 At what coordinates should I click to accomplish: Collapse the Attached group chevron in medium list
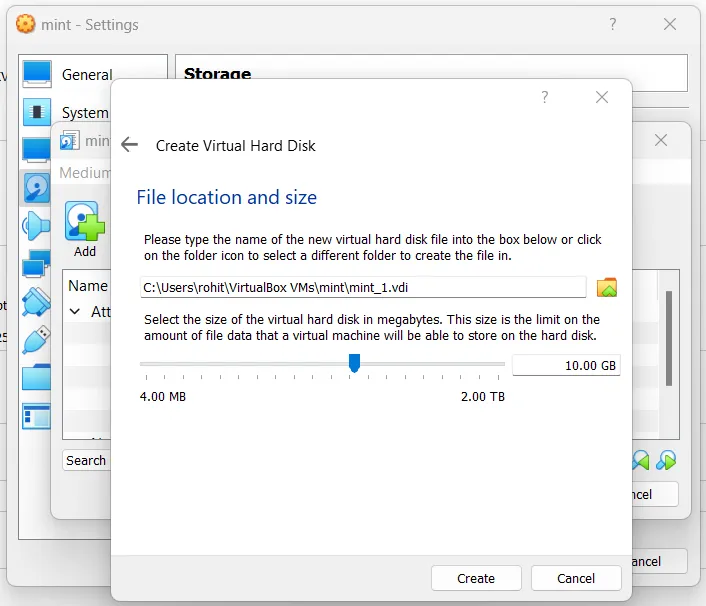(75, 312)
